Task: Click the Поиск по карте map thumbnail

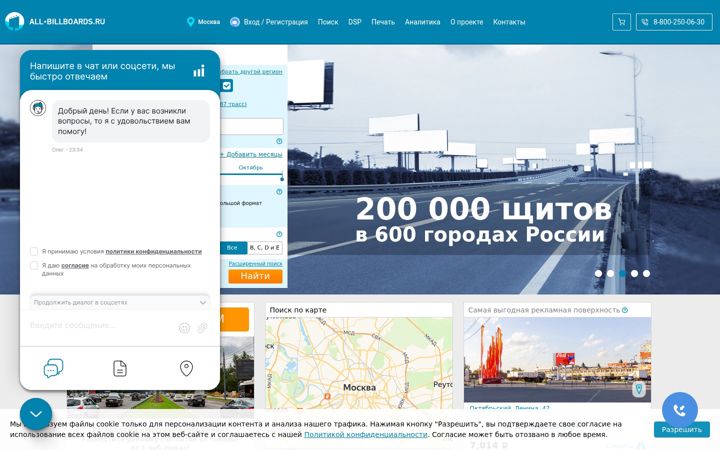Action: (359, 363)
